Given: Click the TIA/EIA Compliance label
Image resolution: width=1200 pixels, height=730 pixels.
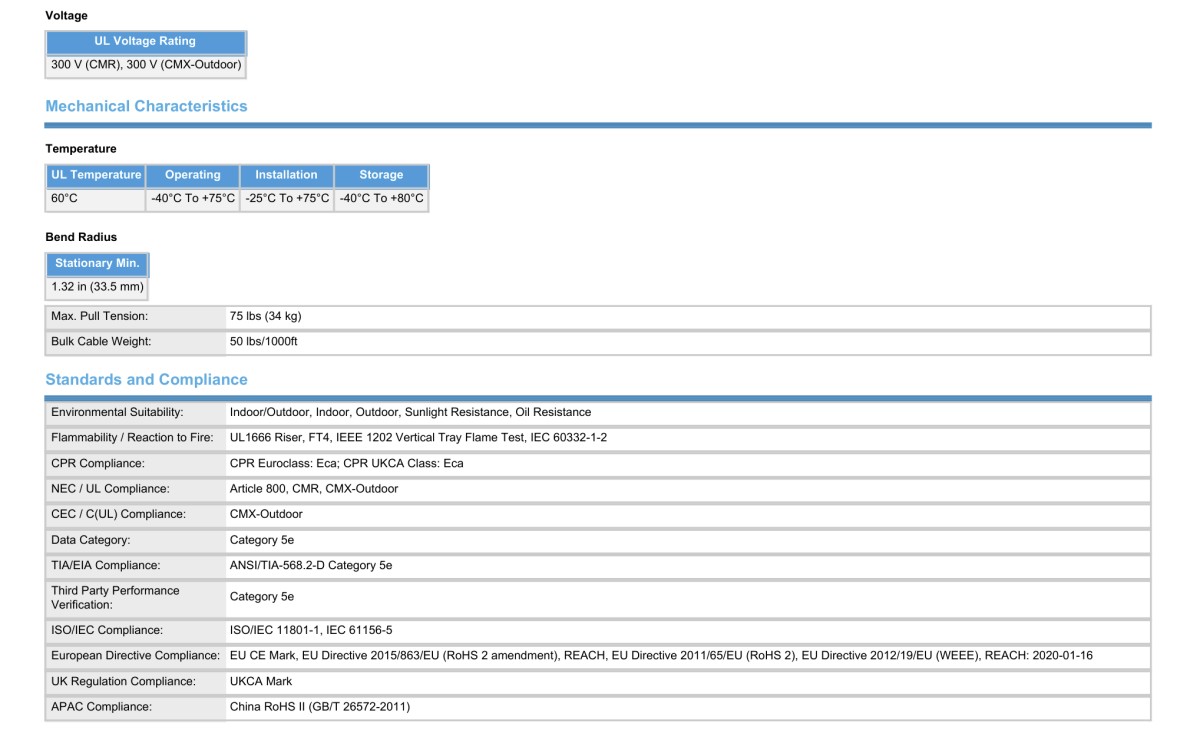Looking at the screenshot, I should pos(106,566).
